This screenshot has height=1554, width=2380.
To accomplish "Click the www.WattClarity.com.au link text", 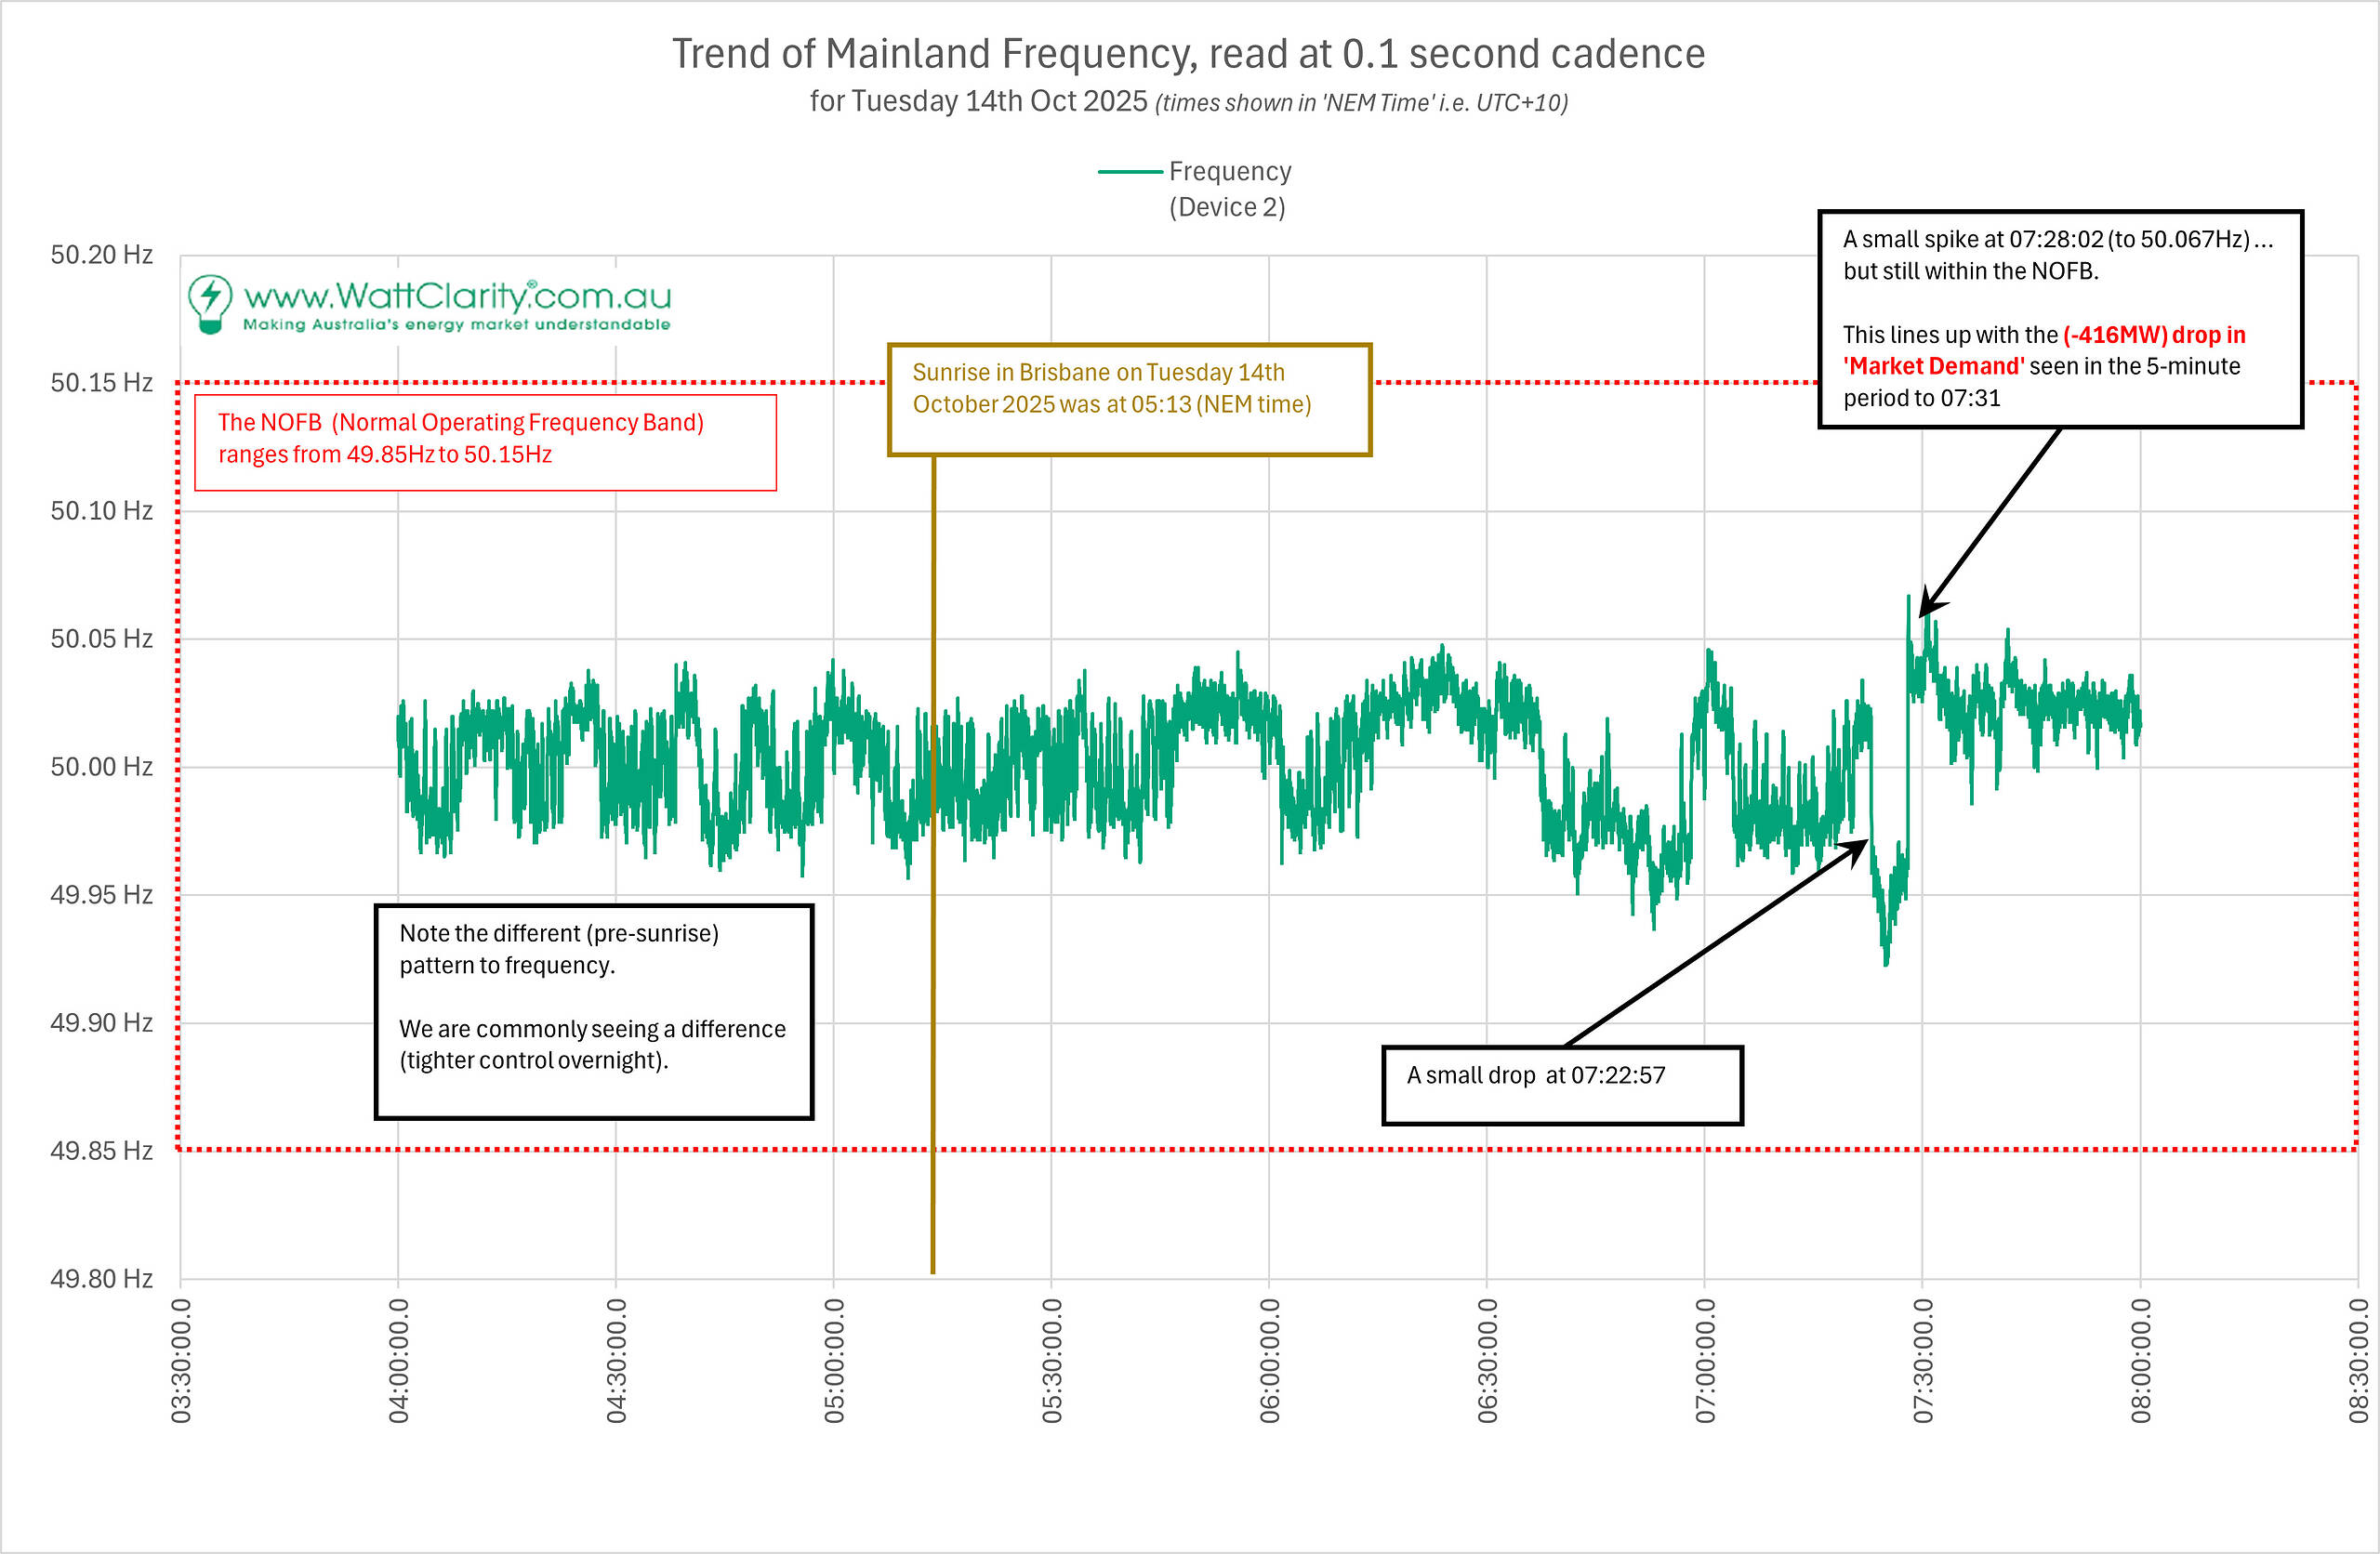I will [457, 296].
